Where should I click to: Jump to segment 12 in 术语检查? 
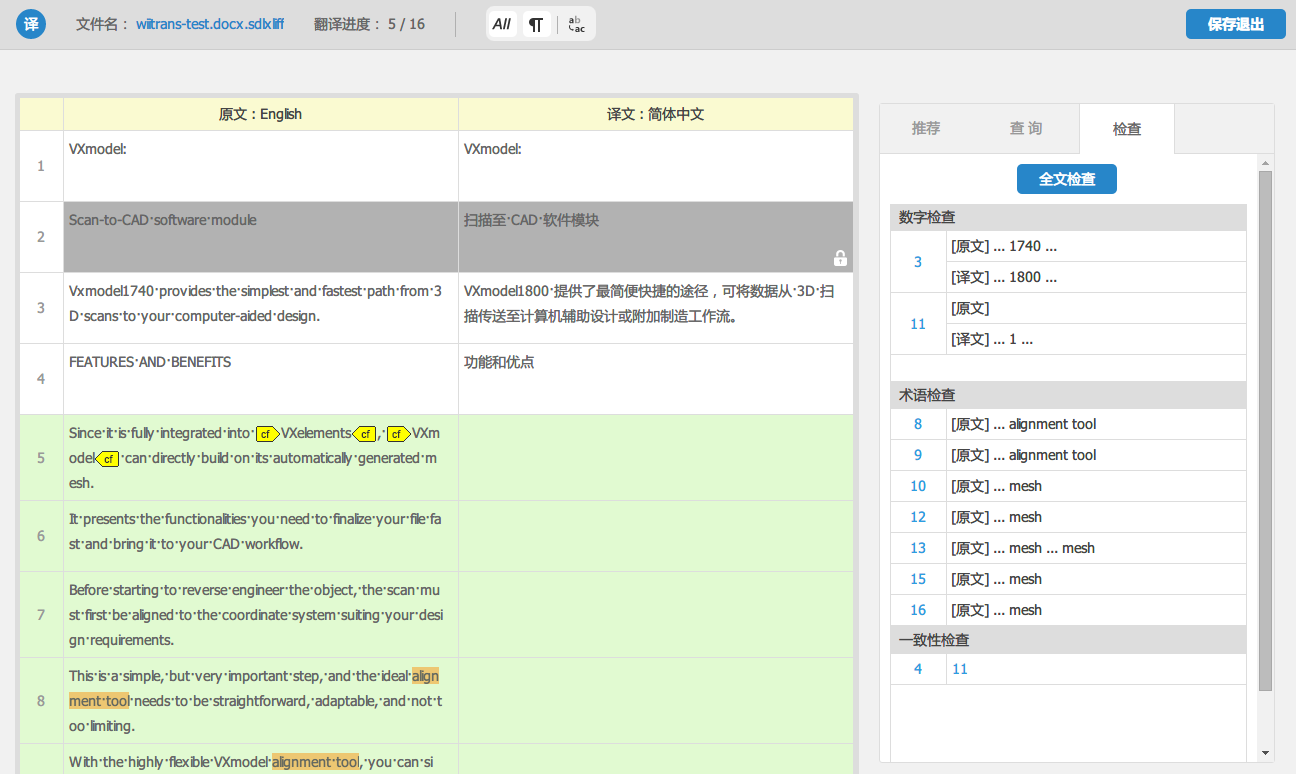[918, 517]
